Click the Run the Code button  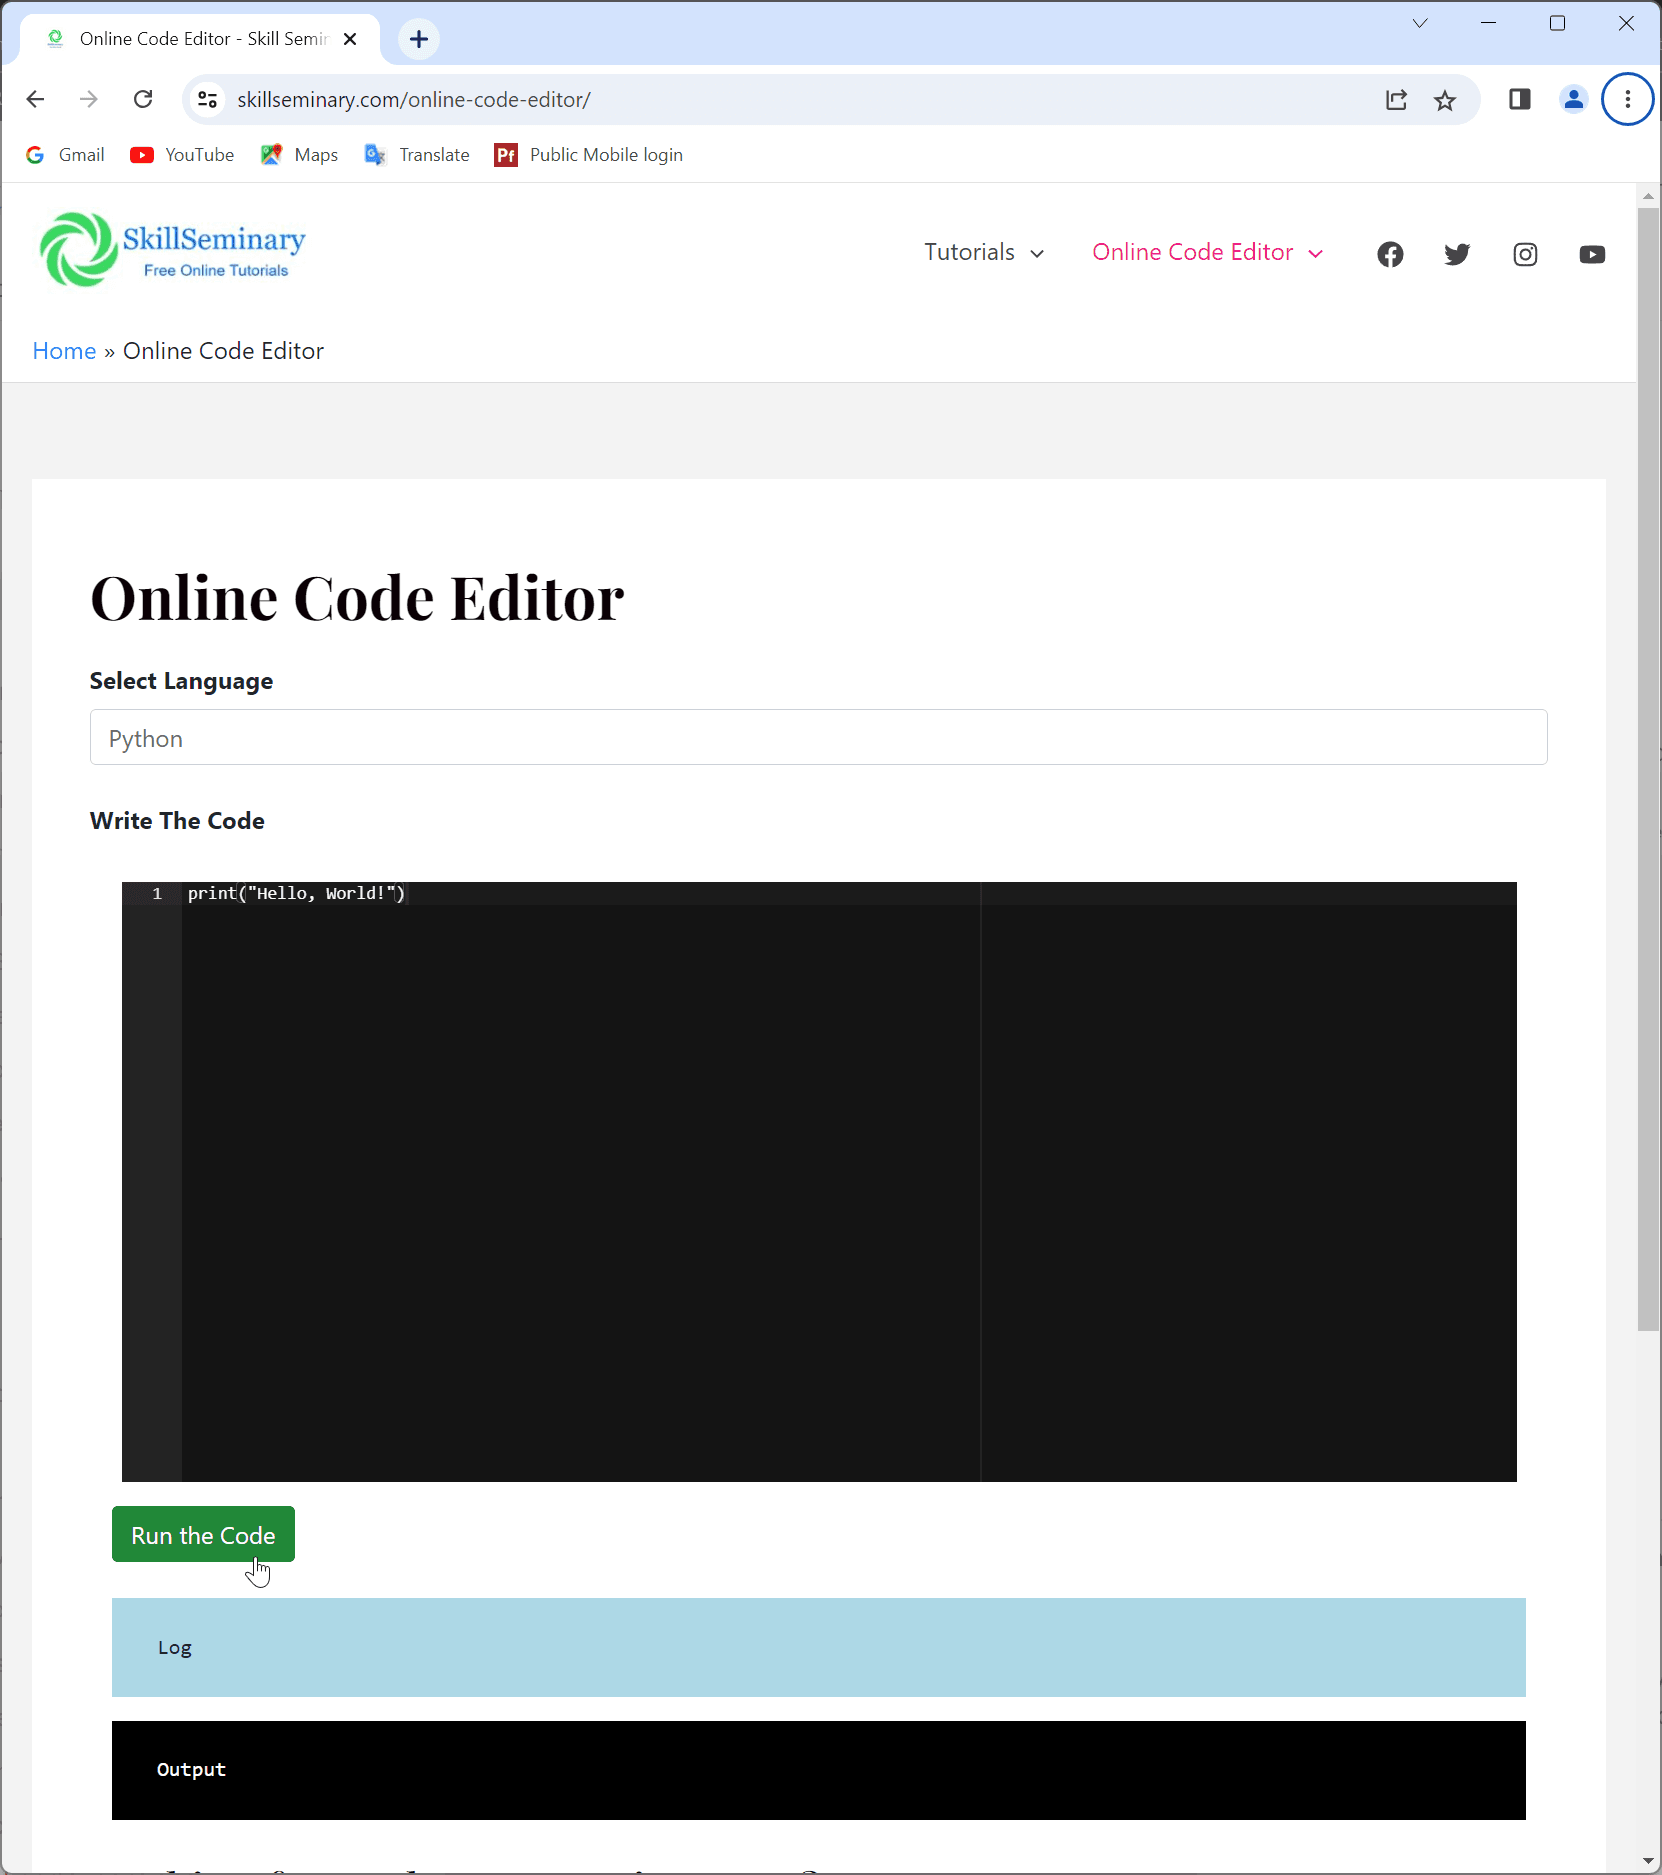click(x=202, y=1534)
